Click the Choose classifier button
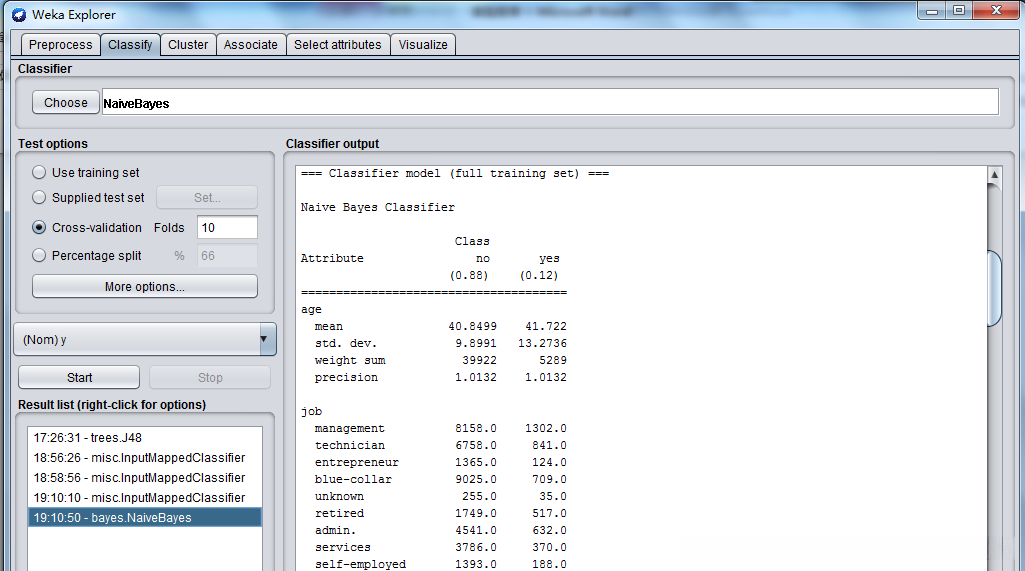Screen dimensions: 1025x571 66,102
